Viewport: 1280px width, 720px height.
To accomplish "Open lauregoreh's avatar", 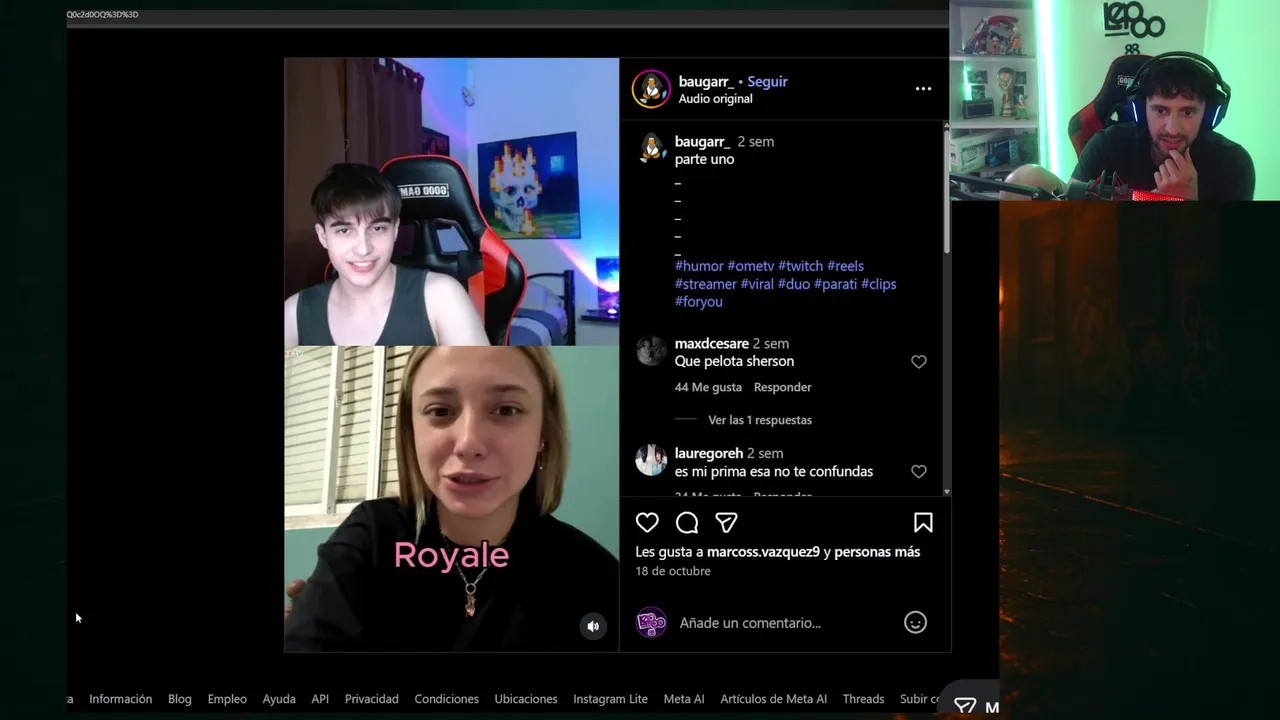I will pos(651,460).
